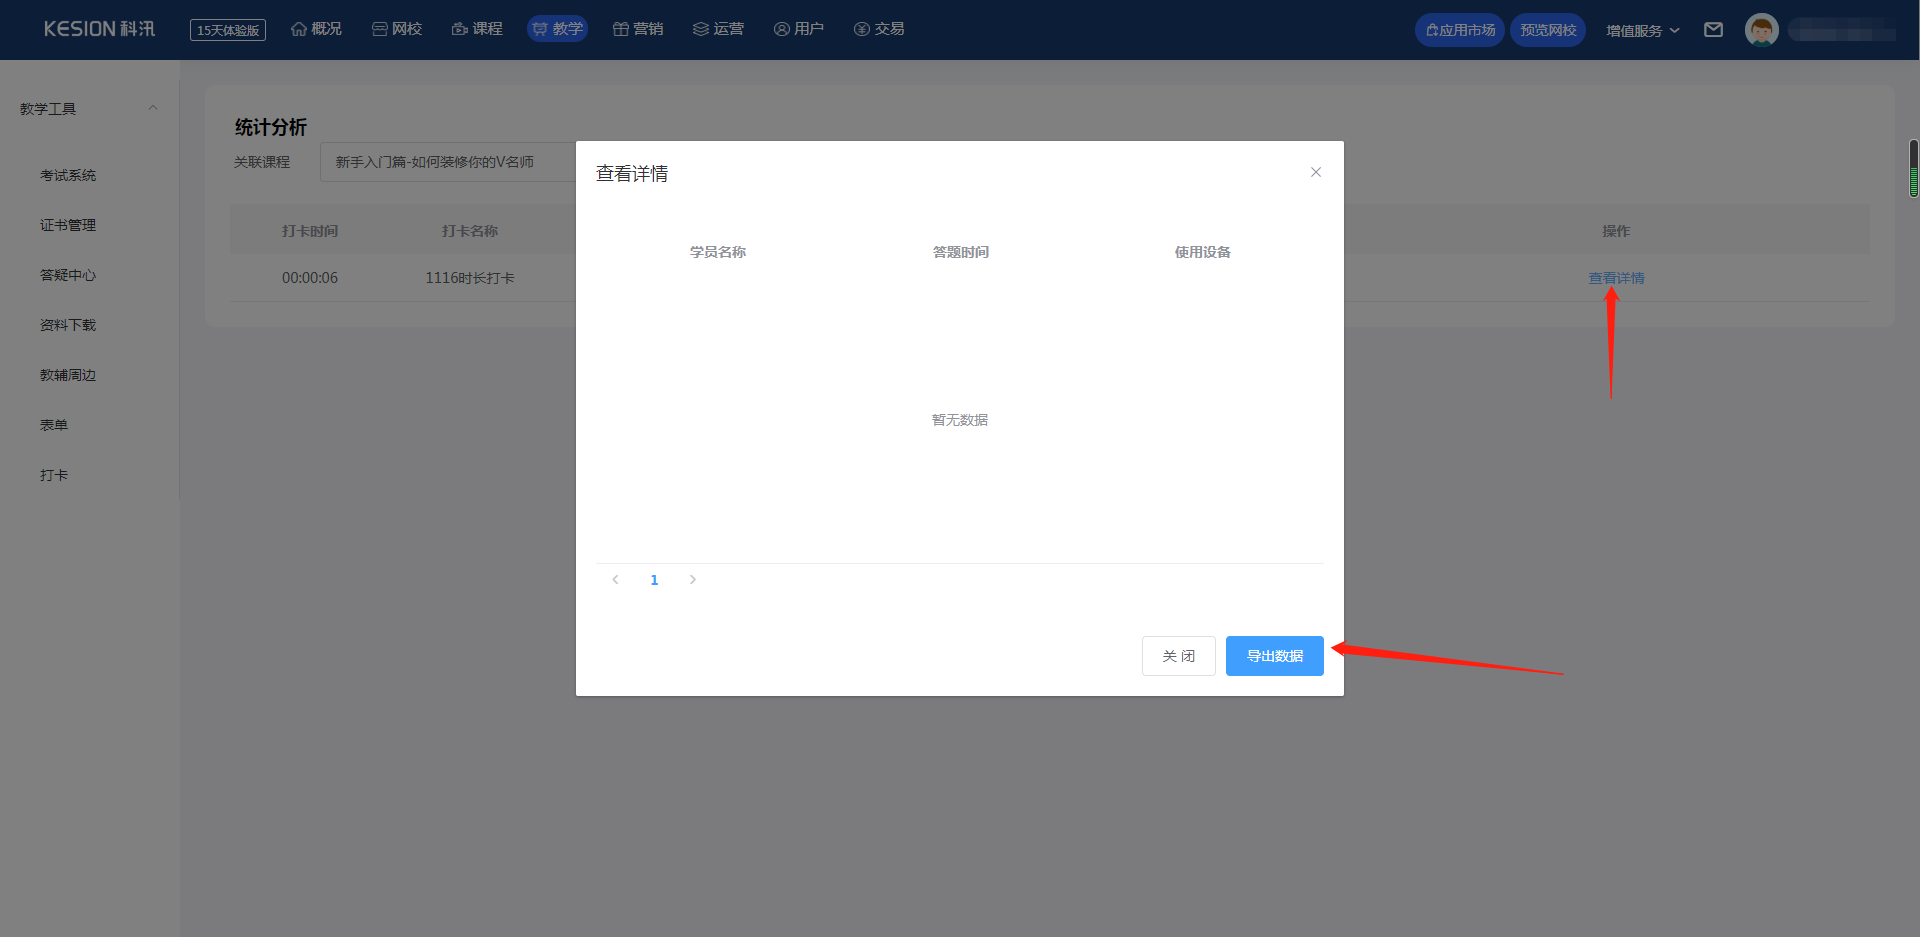Click the 导出数据 button
This screenshot has width=1920, height=937.
(x=1274, y=656)
